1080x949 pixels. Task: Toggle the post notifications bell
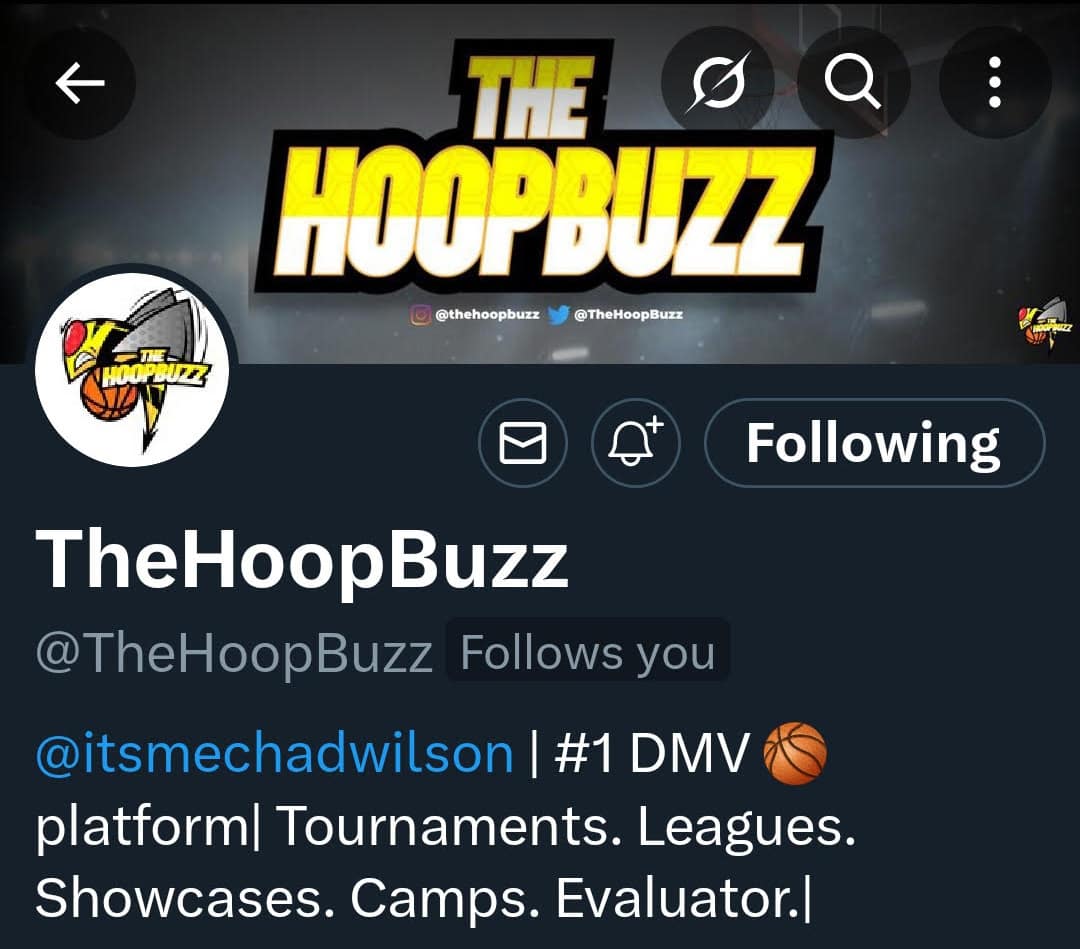point(636,443)
